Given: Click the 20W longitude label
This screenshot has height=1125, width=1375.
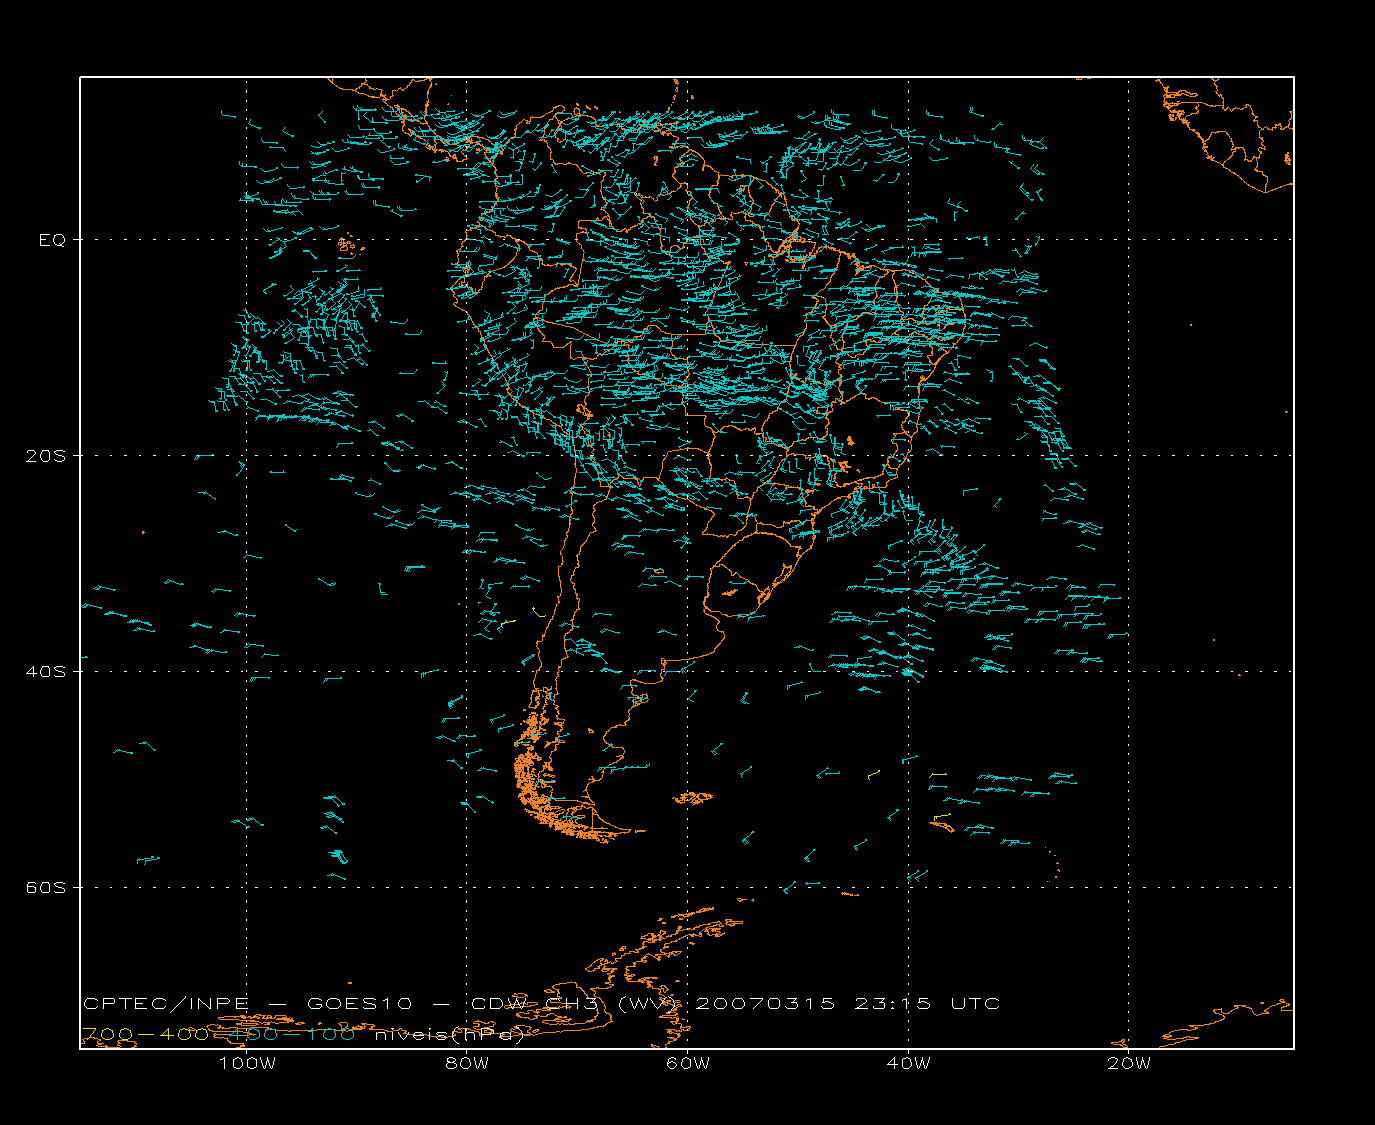Looking at the screenshot, I should point(1129,1063).
